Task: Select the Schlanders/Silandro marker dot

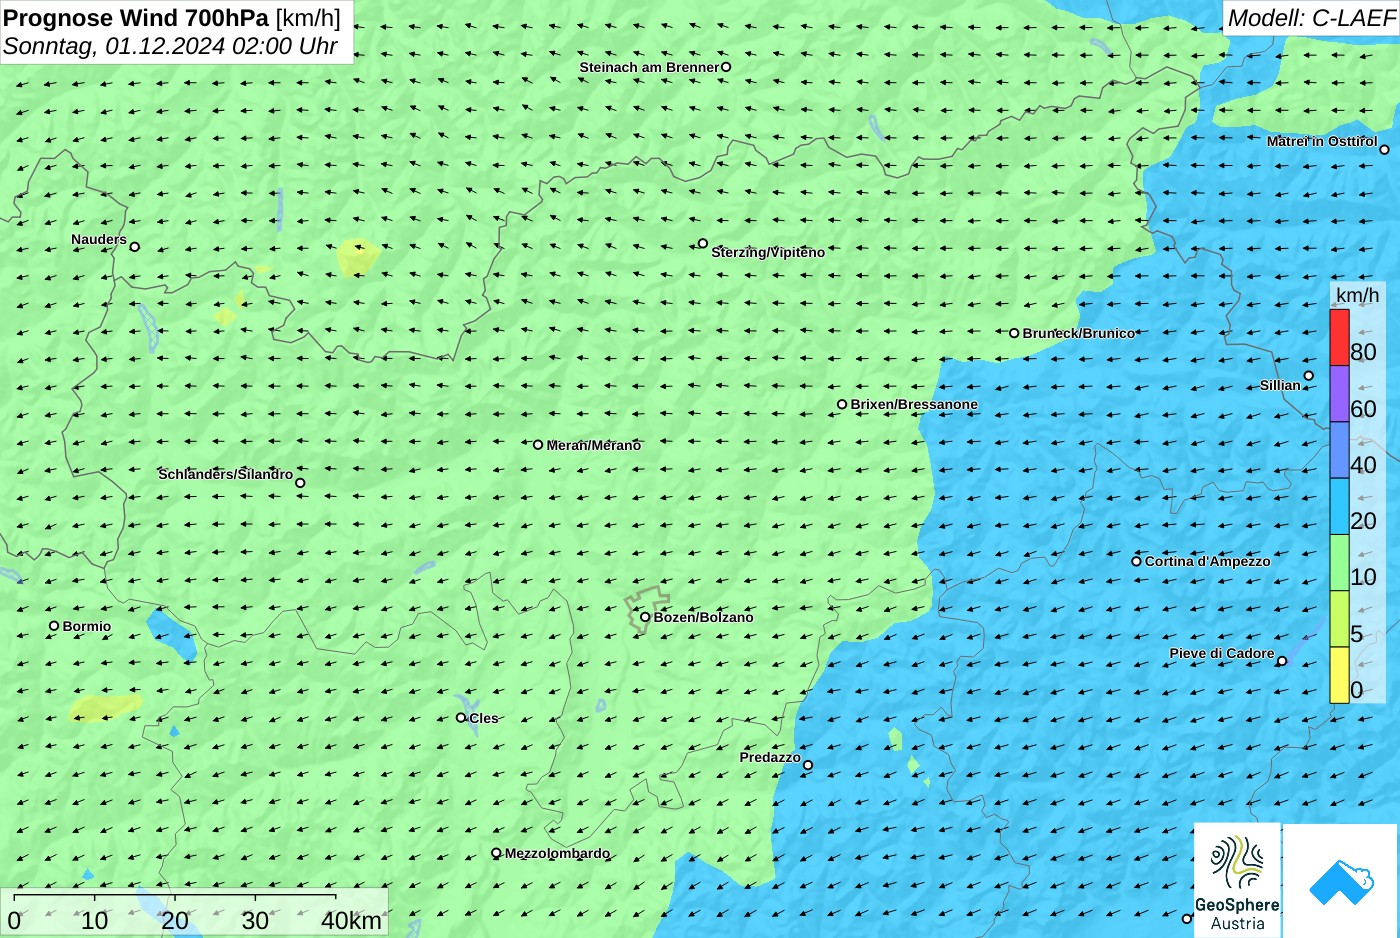Action: click(299, 483)
